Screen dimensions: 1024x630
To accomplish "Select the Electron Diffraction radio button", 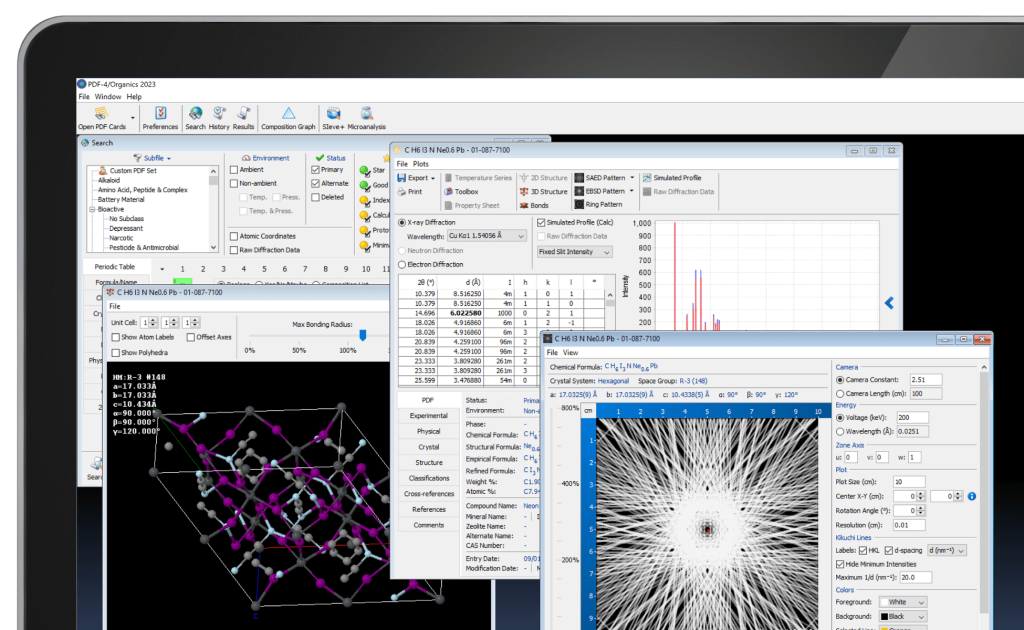I will [402, 264].
